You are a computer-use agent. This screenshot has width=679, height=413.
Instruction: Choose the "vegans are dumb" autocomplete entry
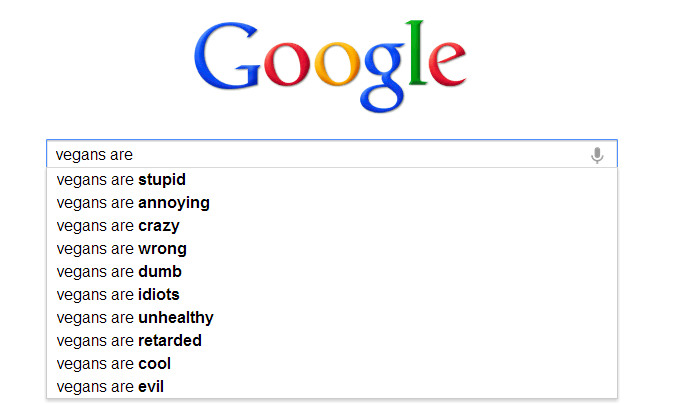[x=332, y=271]
